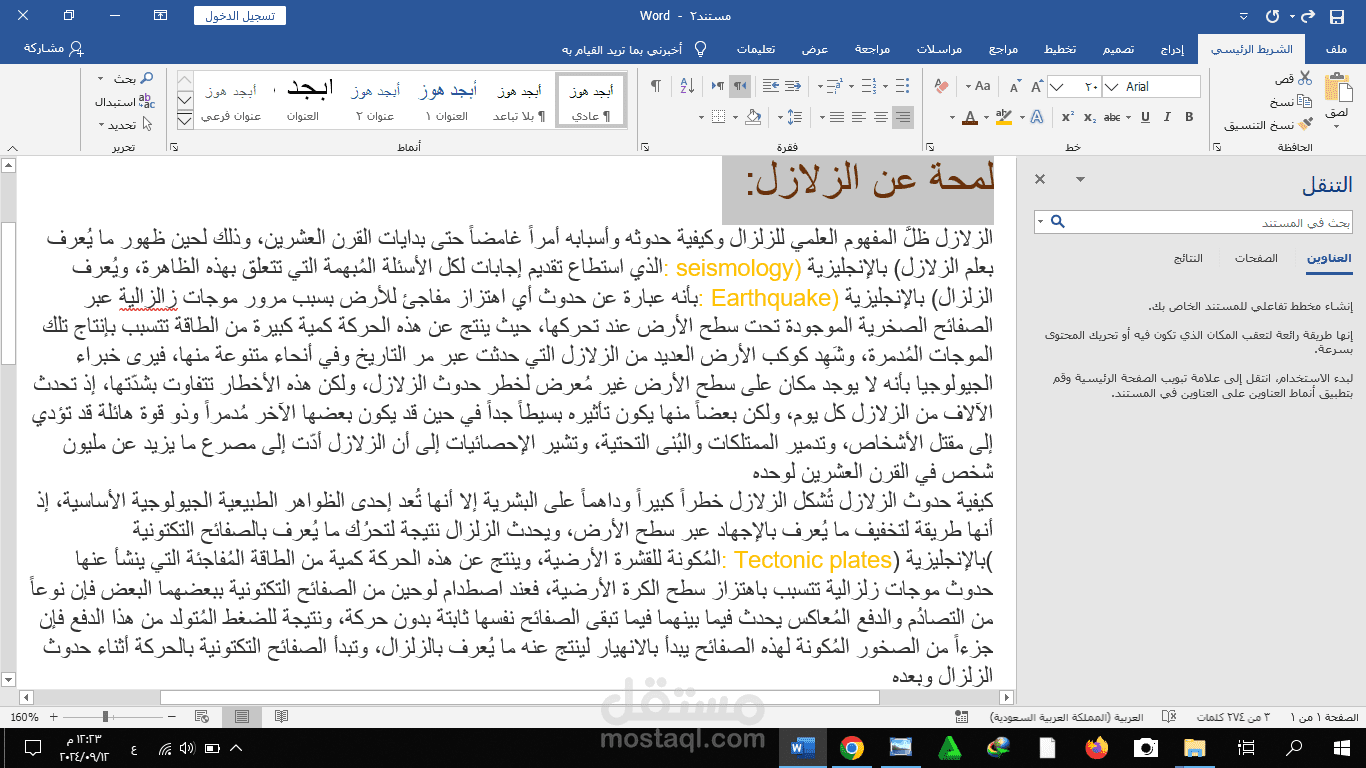Viewport: 1366px width, 768px height.
Task: Click the Copy (نسخ) button
Action: pyautogui.click(x=1291, y=102)
